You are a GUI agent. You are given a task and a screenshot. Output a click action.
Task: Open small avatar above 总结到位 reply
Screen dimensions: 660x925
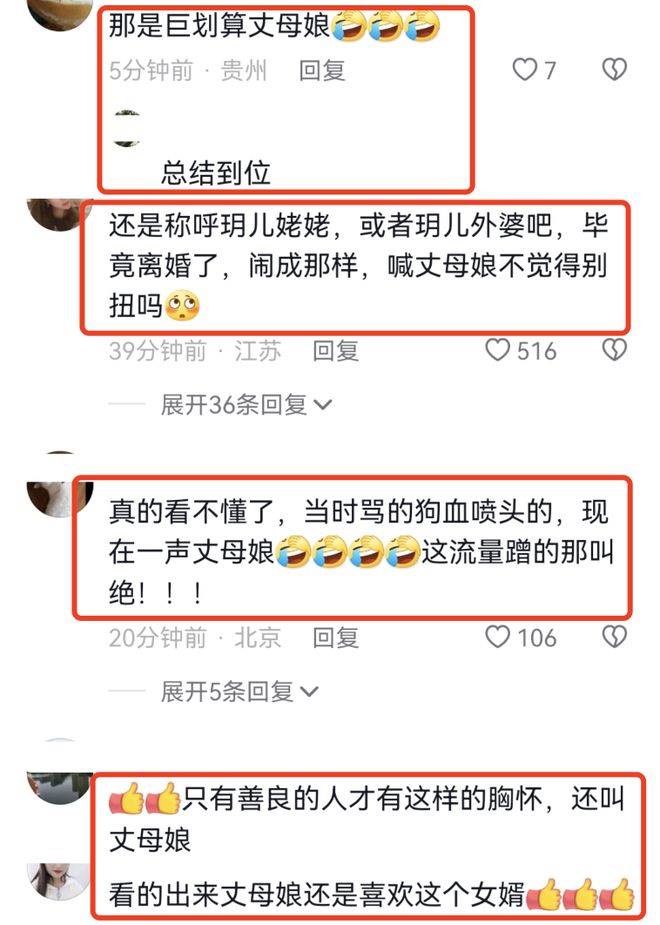click(127, 128)
